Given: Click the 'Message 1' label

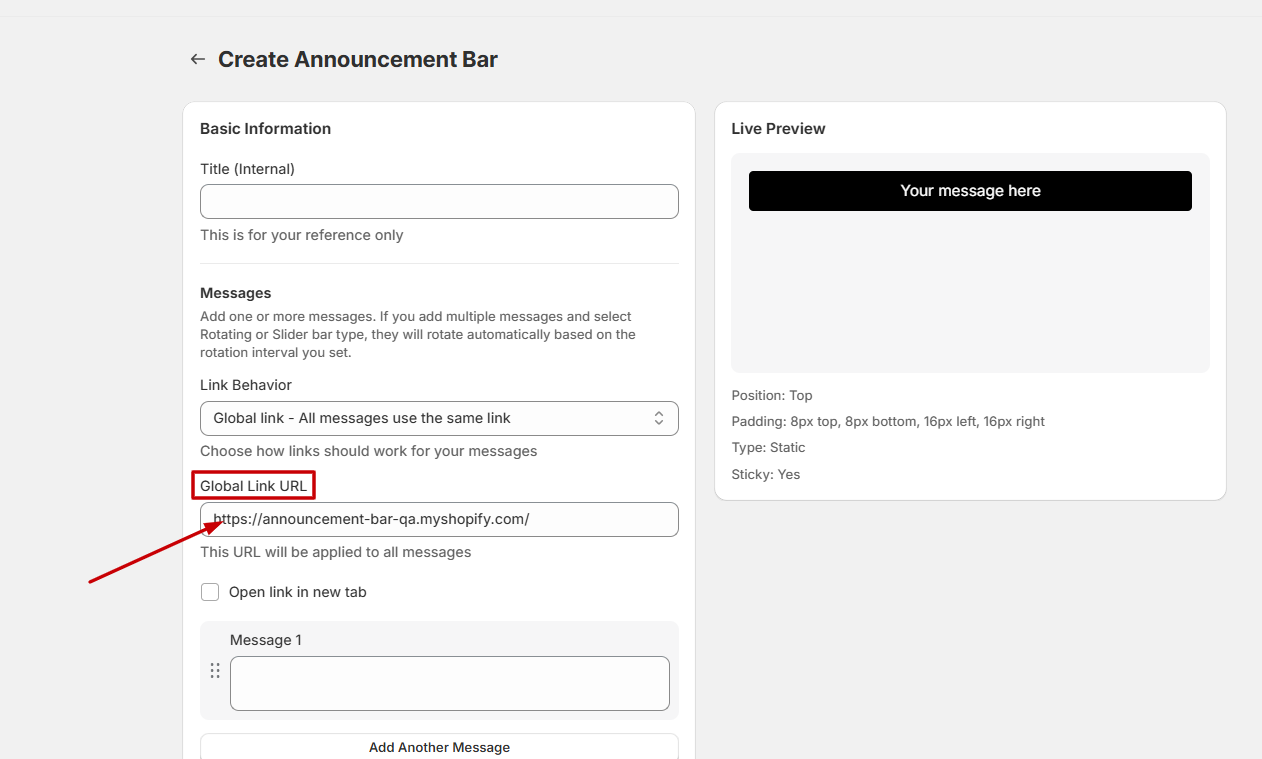Looking at the screenshot, I should point(266,640).
